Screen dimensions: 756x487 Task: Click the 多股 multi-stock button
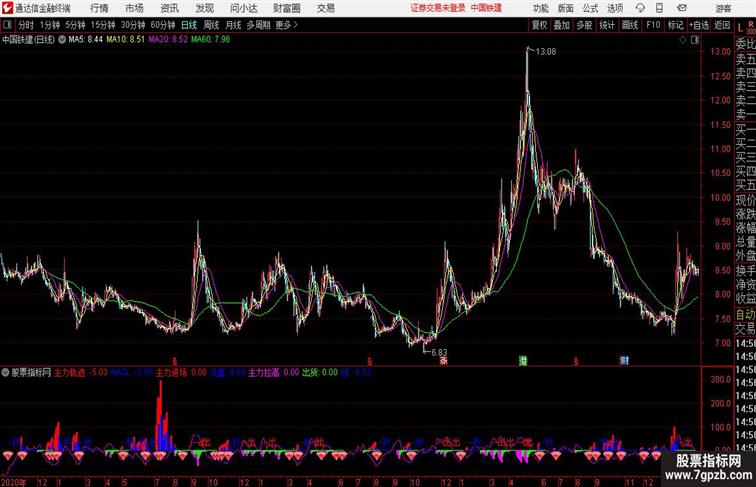[584, 25]
